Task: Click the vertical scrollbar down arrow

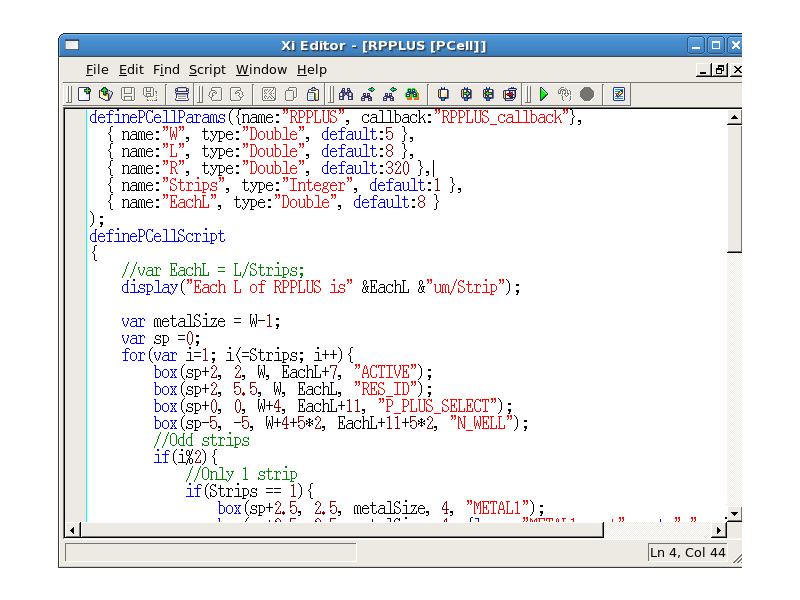Action: click(734, 513)
